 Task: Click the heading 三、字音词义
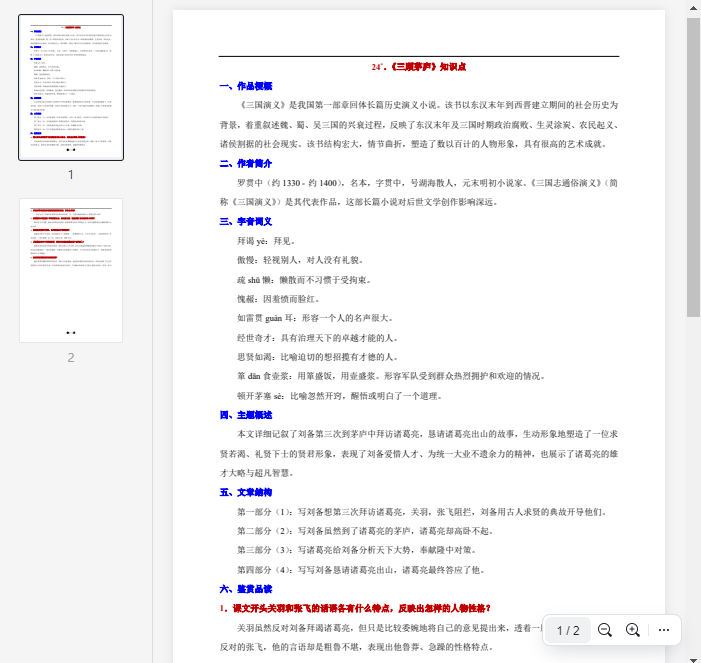tap(245, 222)
